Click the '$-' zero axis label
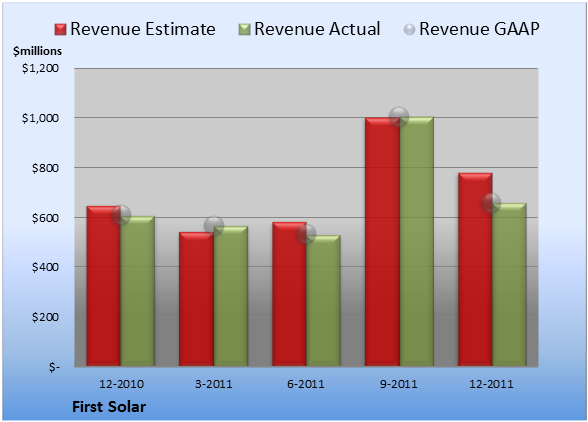This screenshot has height=422, width=588. click(x=54, y=366)
